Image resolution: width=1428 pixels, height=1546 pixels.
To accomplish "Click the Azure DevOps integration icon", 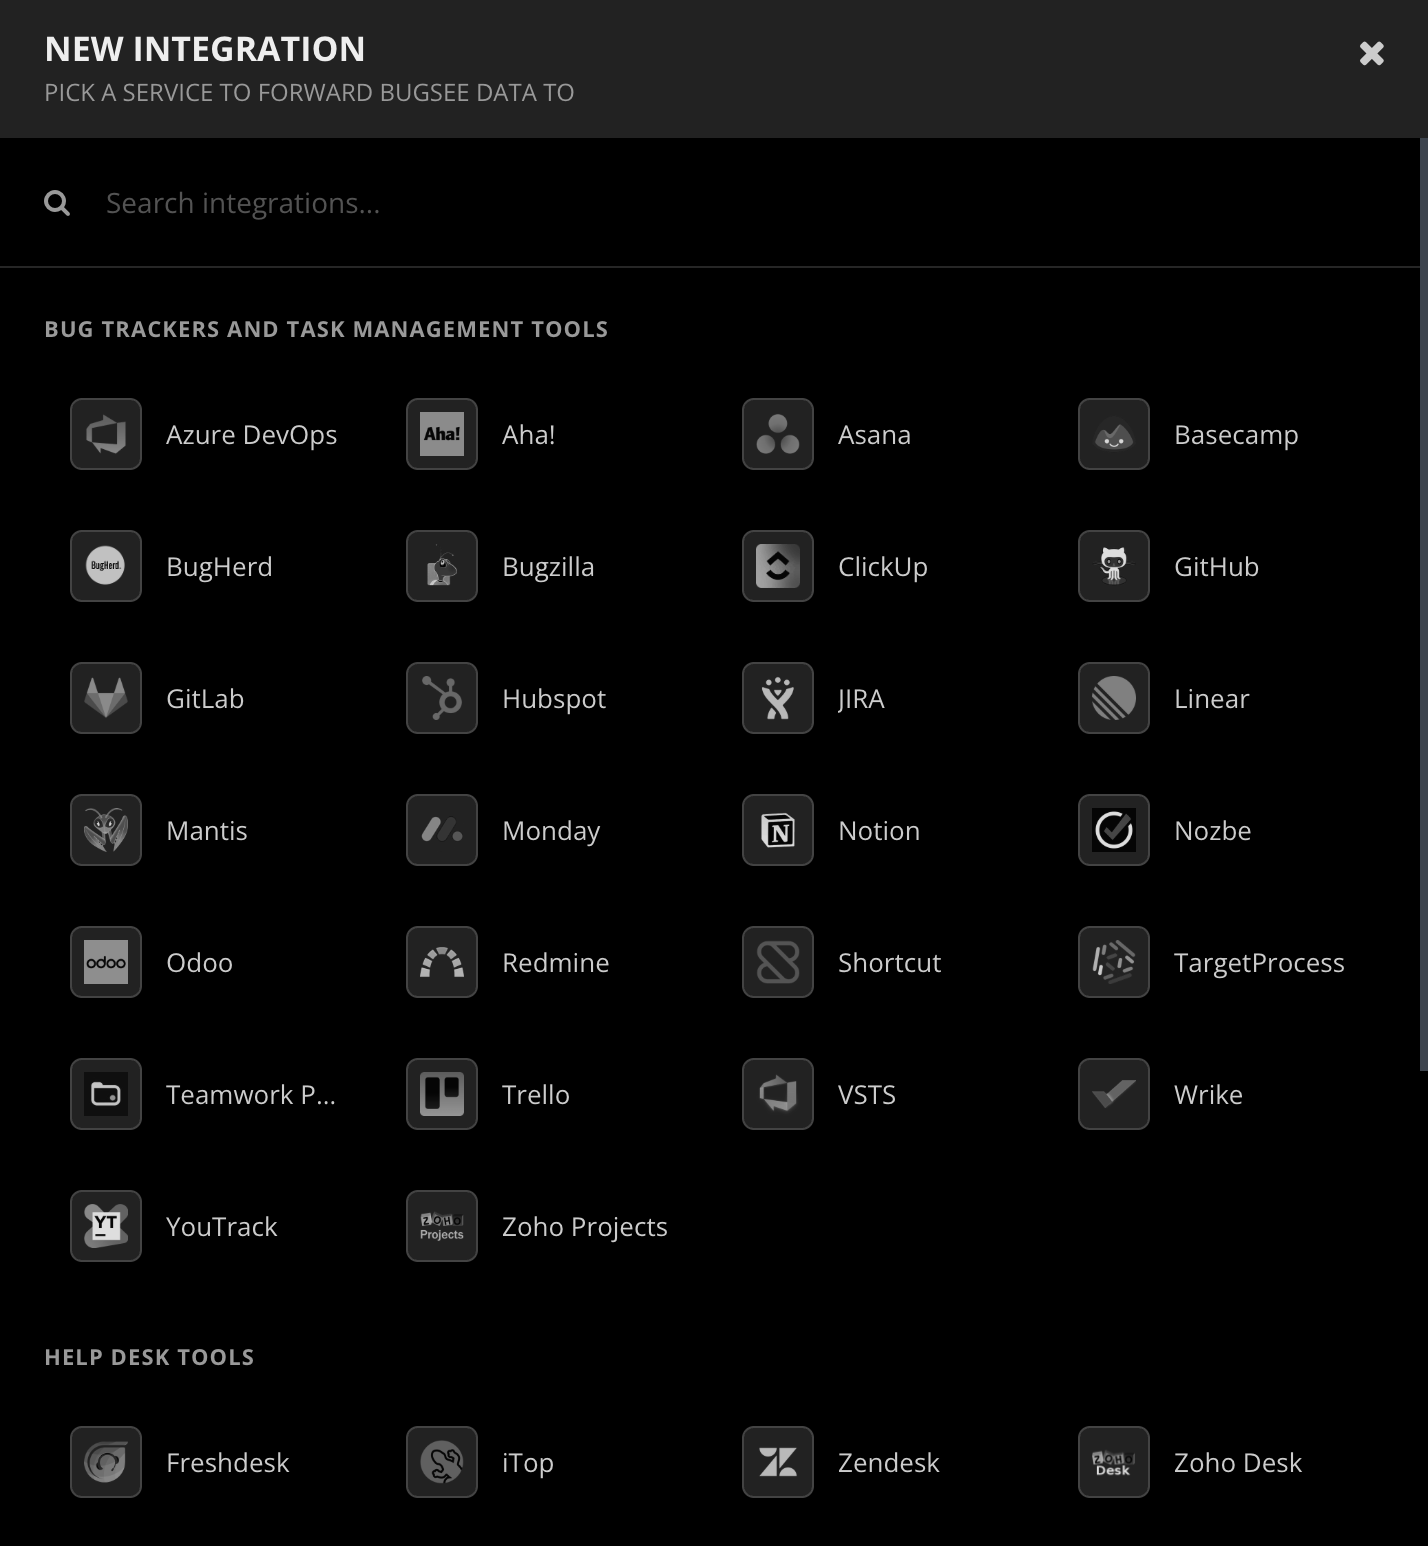I will 106,434.
